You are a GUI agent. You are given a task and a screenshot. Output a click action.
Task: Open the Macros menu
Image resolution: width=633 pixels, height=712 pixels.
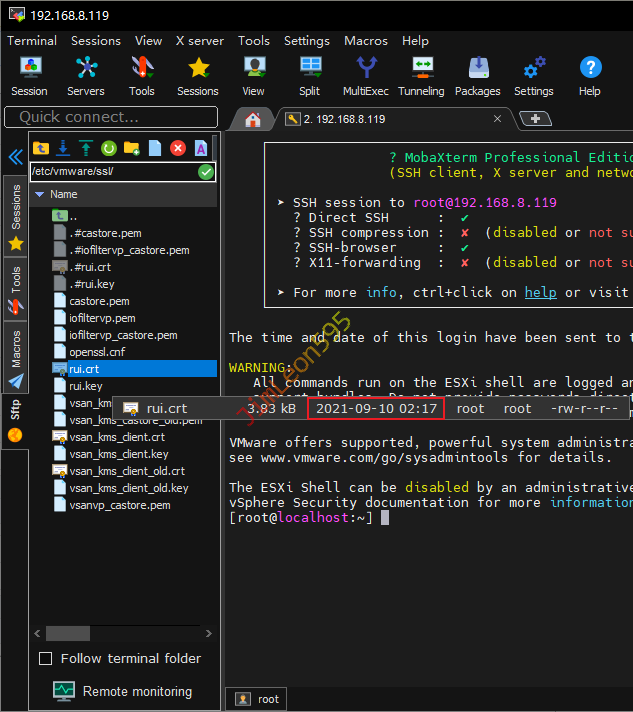coord(365,41)
